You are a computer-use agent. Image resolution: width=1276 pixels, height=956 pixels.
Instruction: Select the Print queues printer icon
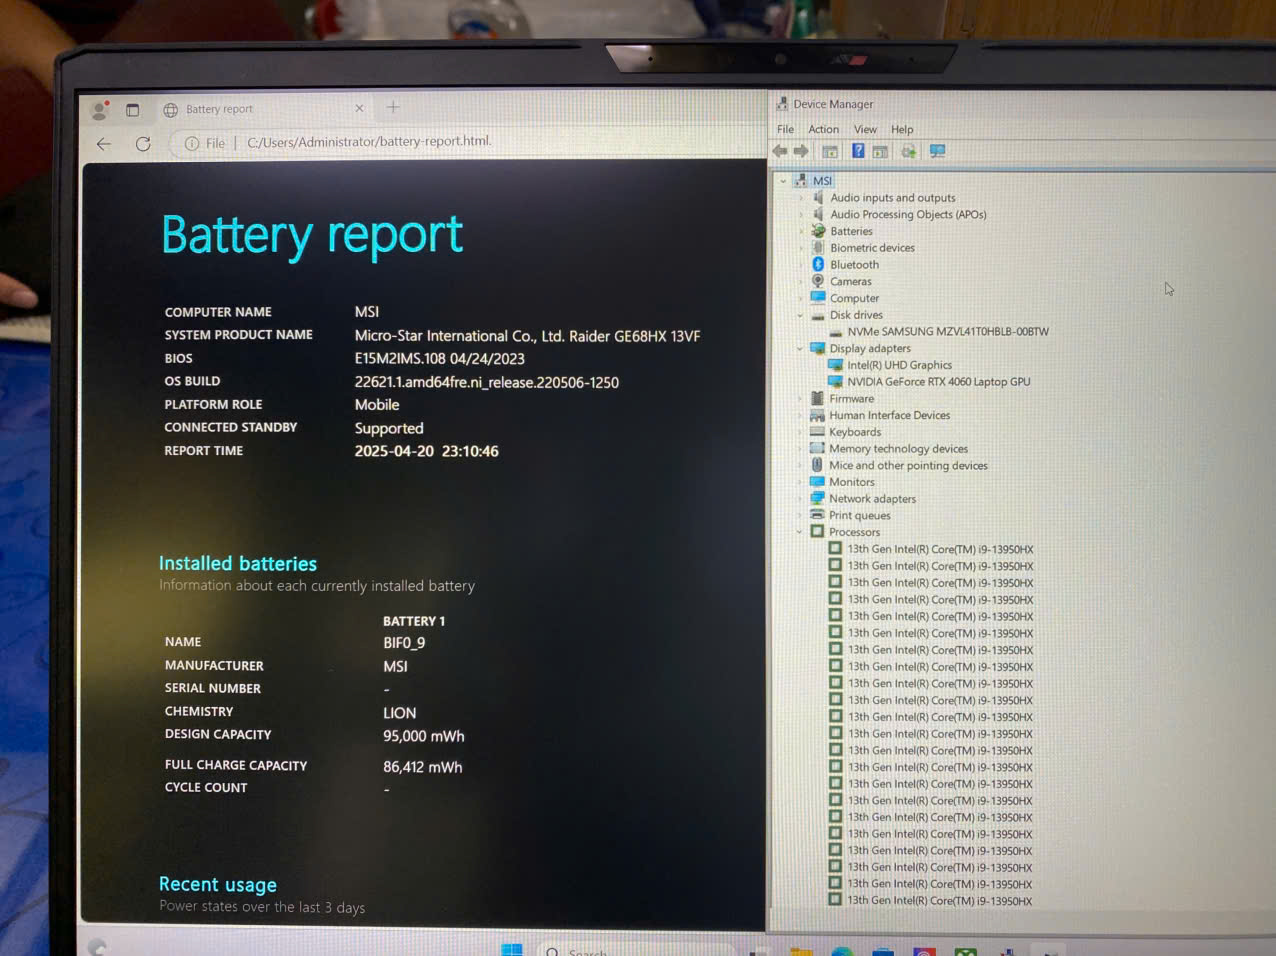[817, 515]
